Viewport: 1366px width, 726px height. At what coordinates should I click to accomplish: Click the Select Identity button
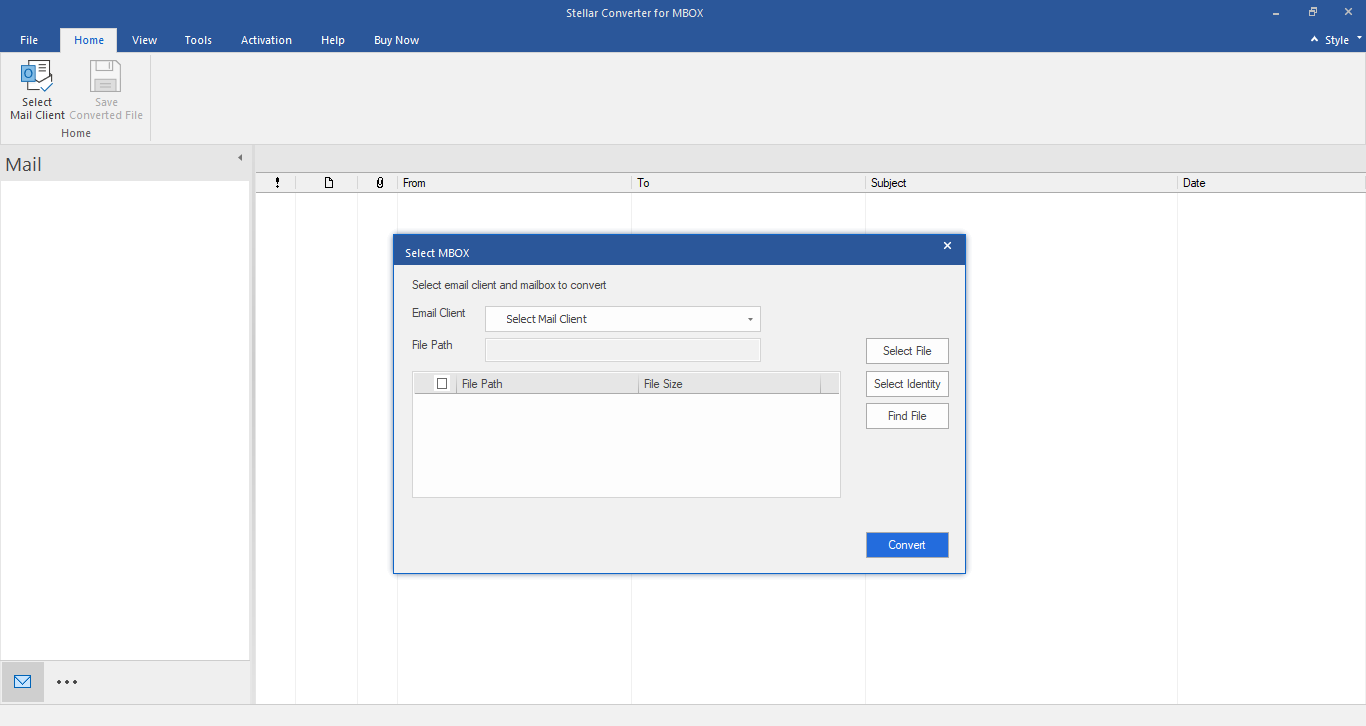point(907,384)
